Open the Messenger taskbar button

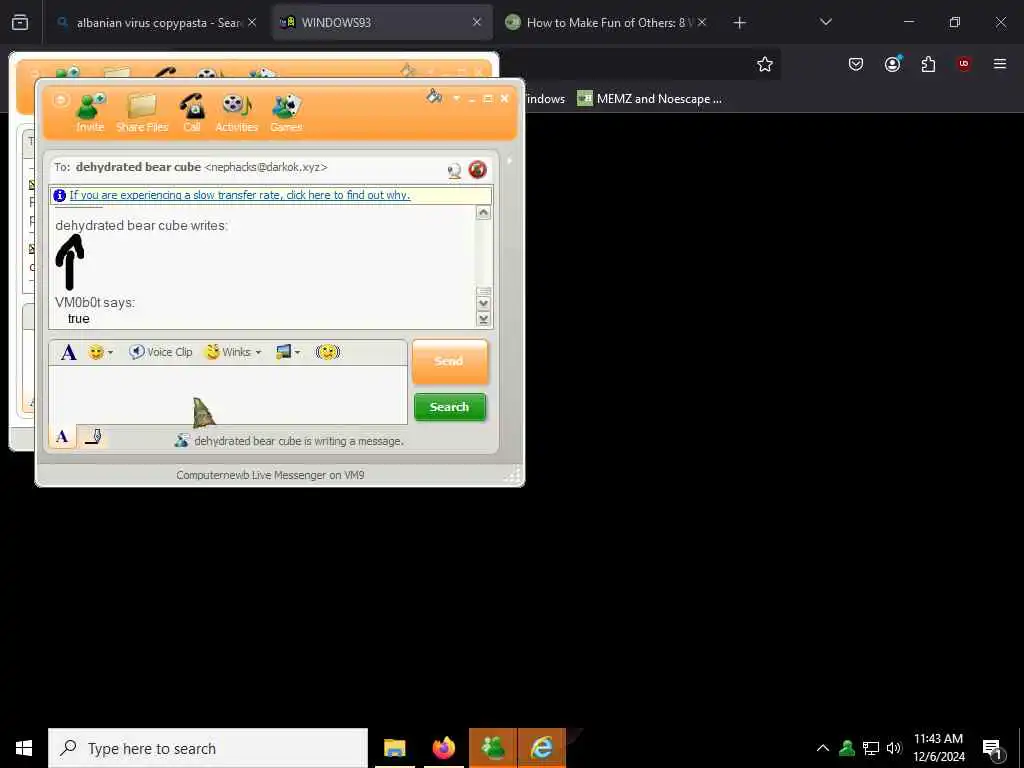pos(493,748)
